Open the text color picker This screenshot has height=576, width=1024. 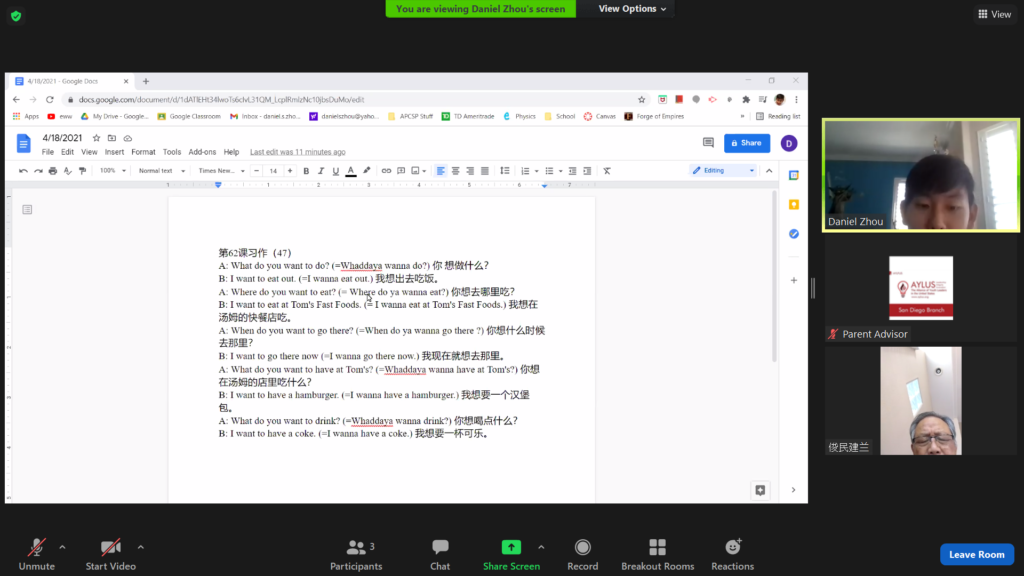[x=351, y=171]
